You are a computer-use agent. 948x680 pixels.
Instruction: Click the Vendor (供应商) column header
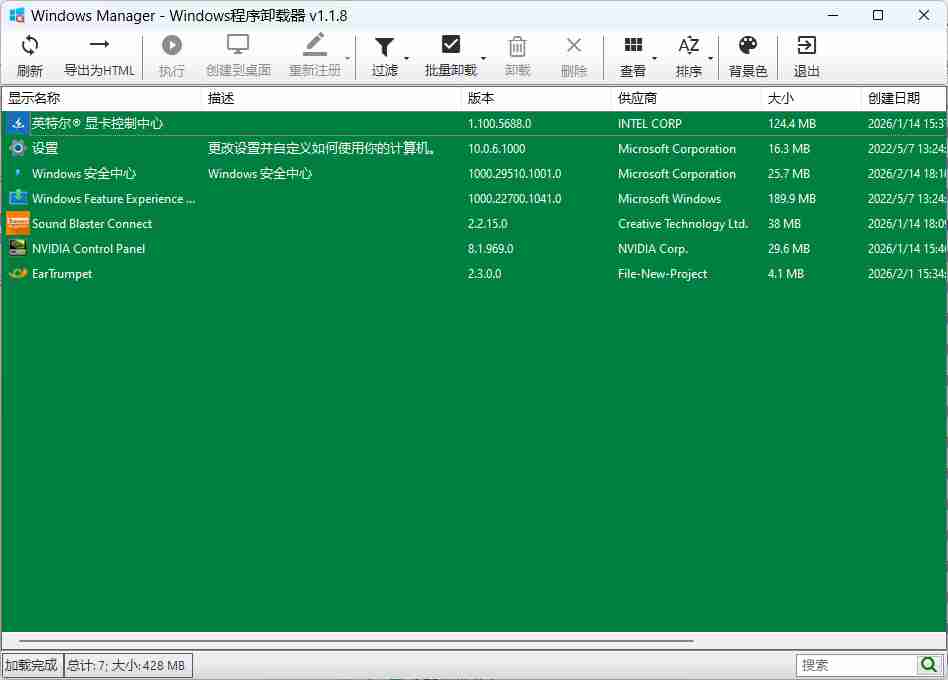coord(685,98)
